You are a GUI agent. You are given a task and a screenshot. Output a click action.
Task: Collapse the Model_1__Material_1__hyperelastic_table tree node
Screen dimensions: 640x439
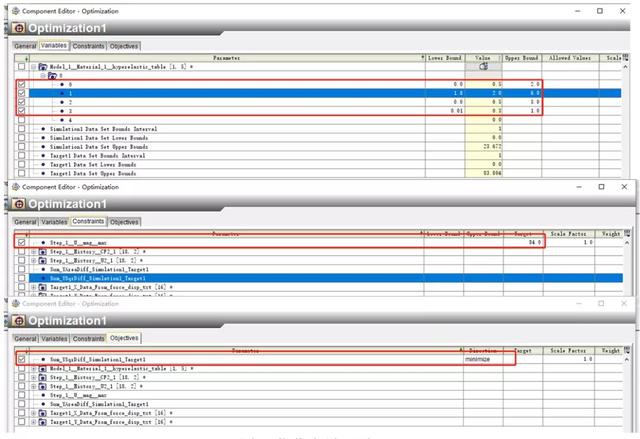(33, 66)
